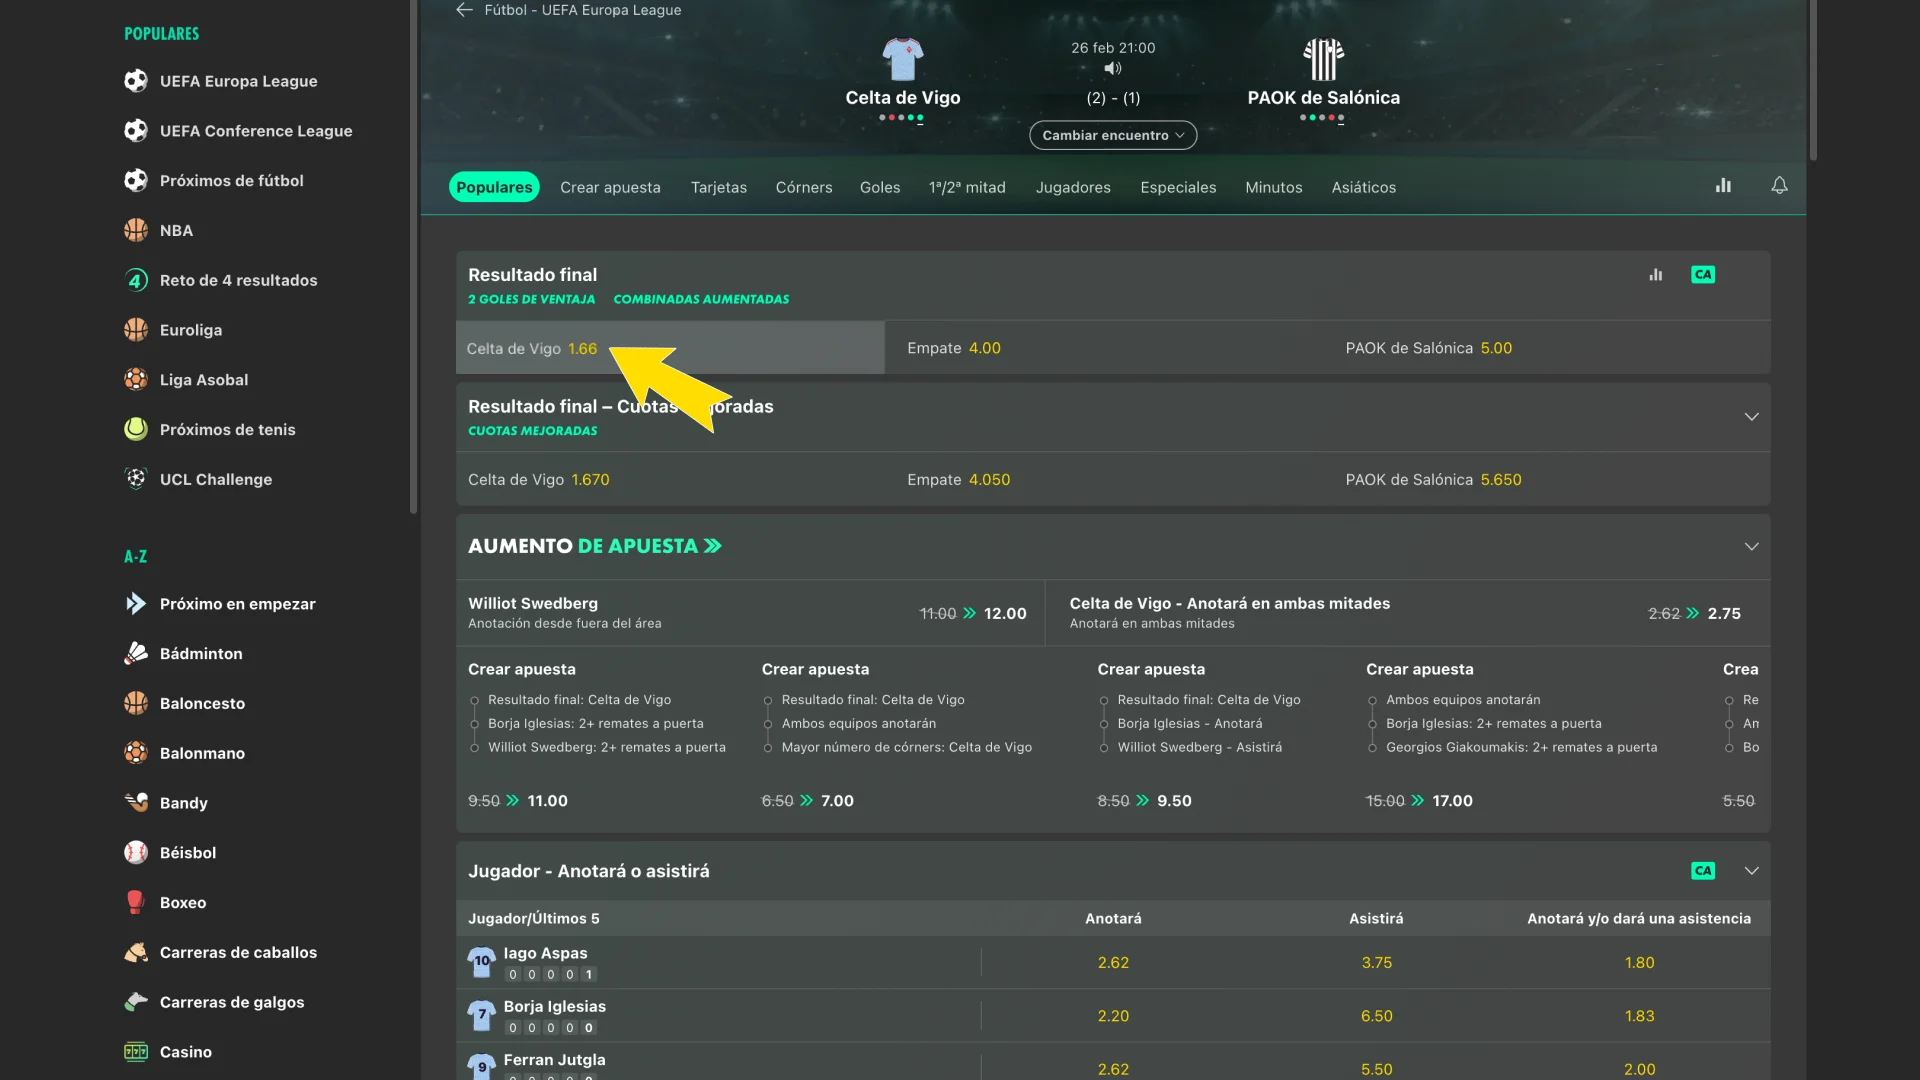Collapse the Resultado final – Cuotas mejoradas section
Screen dimensions: 1920x1080
pyautogui.click(x=1751, y=417)
